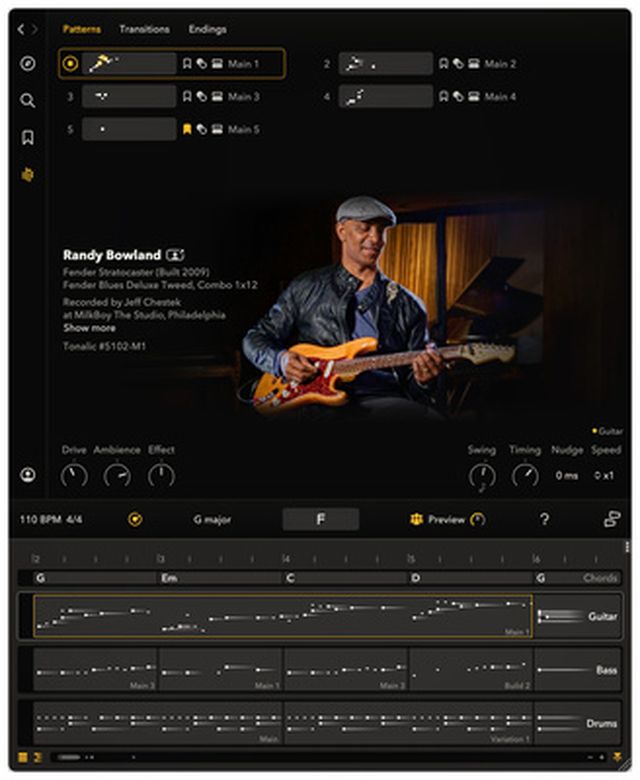
Task: Click the tag icon on Main 1 pattern
Action: pos(201,64)
